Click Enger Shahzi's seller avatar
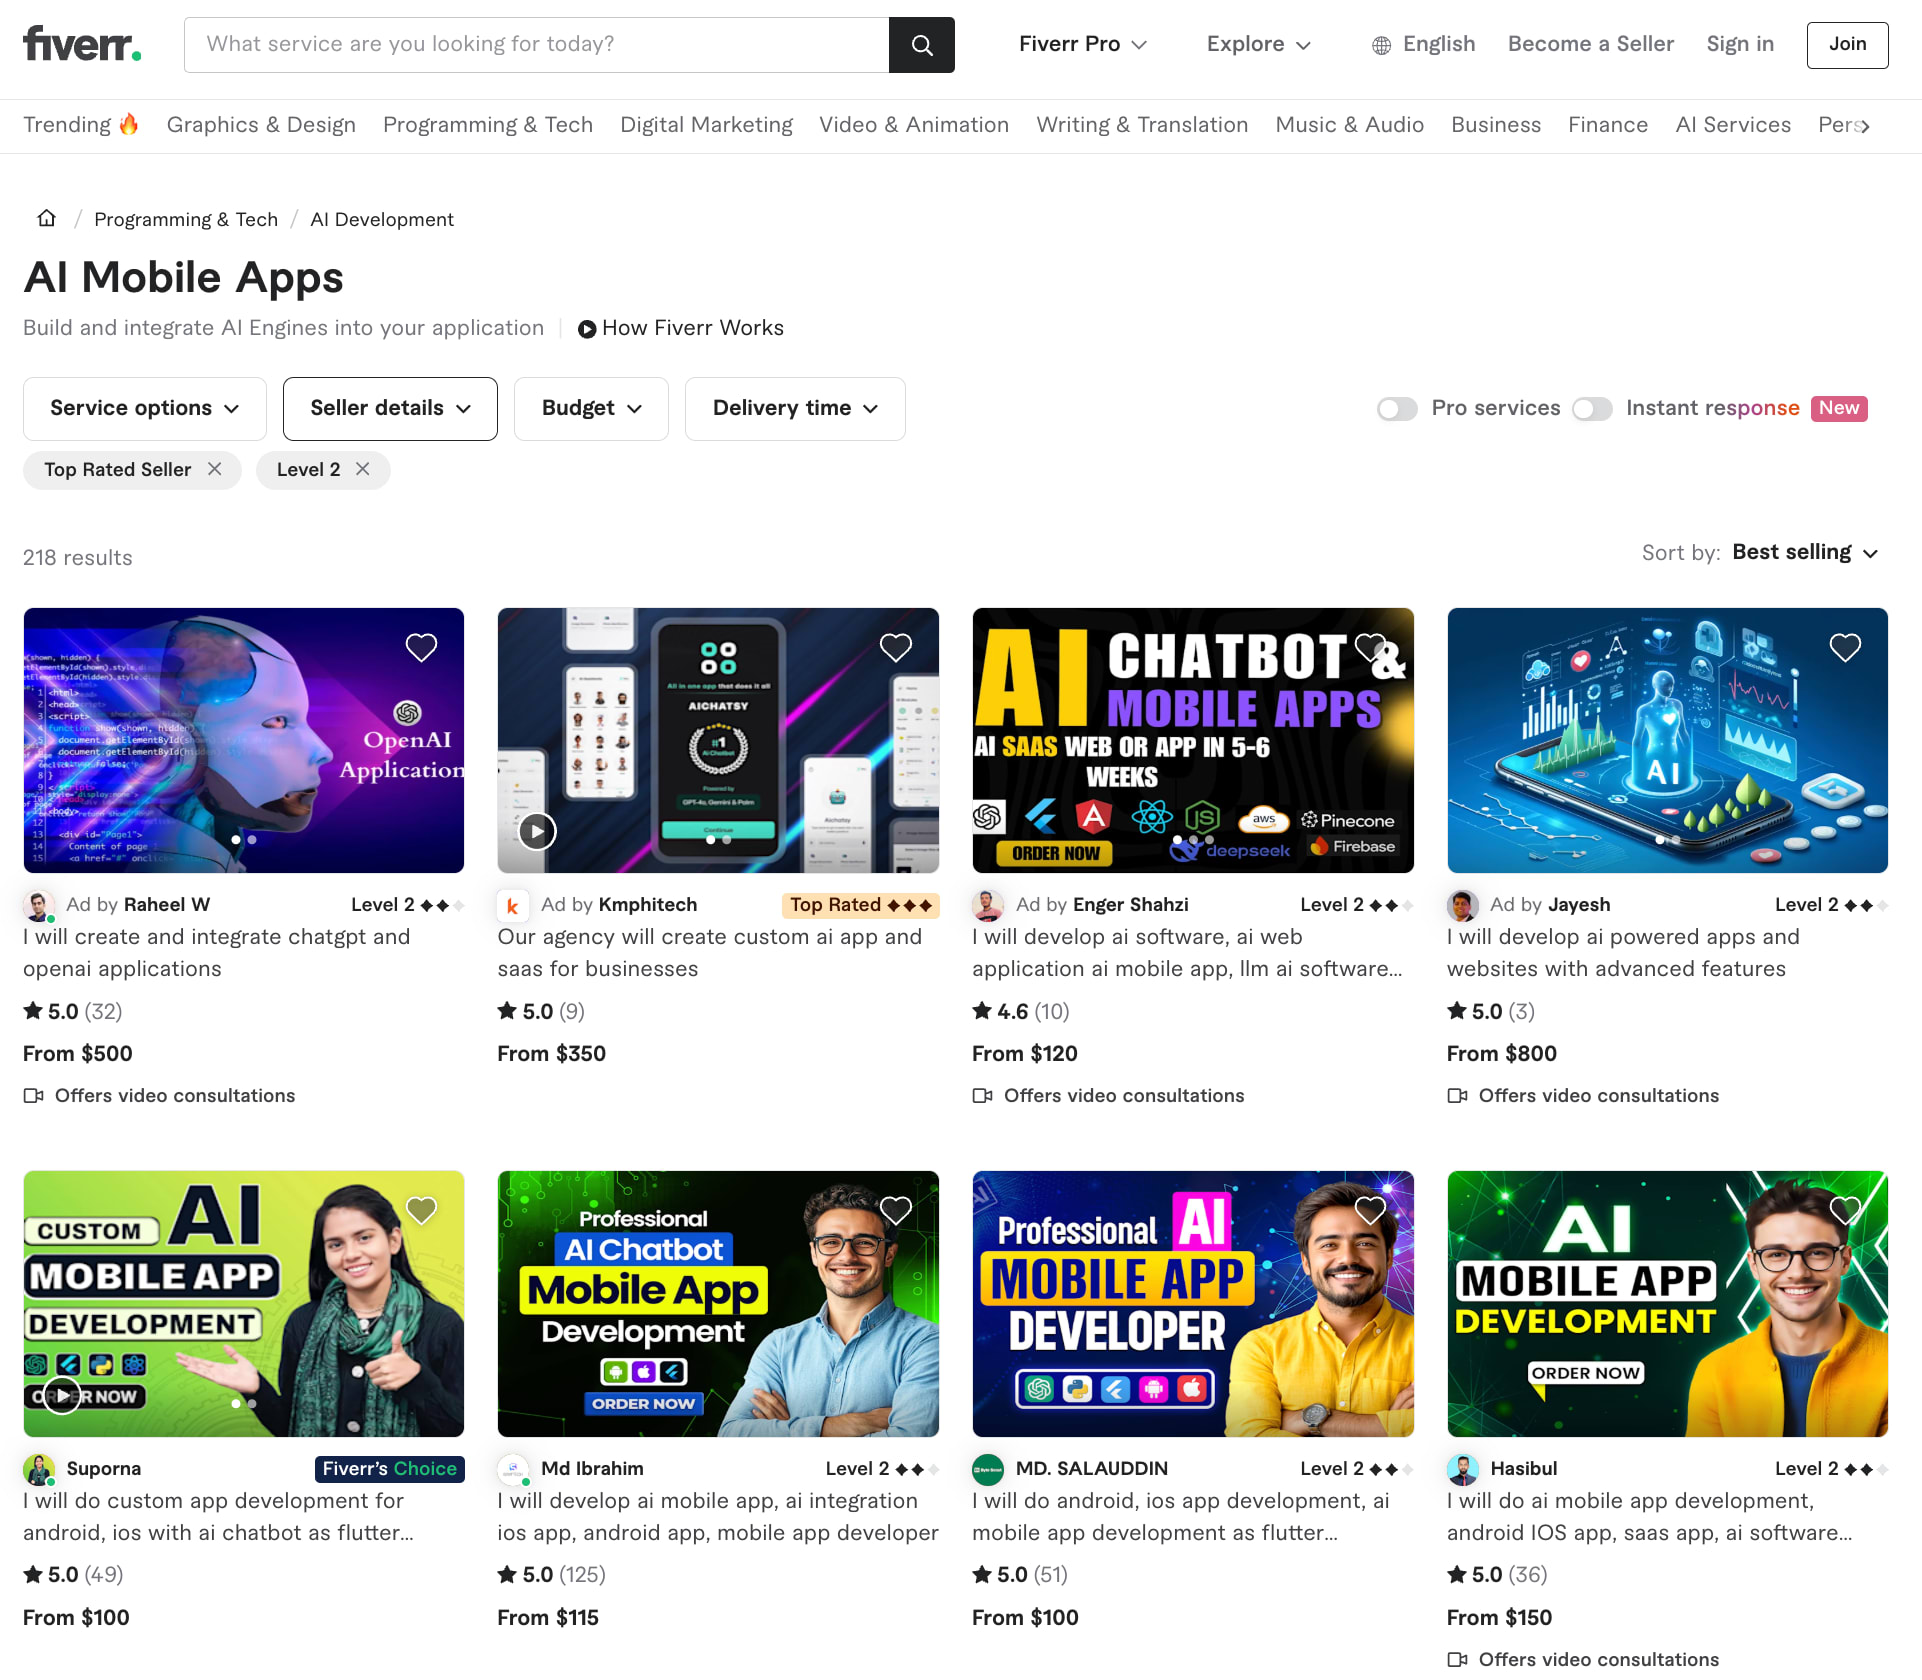This screenshot has height=1680, width=1922. tap(988, 906)
